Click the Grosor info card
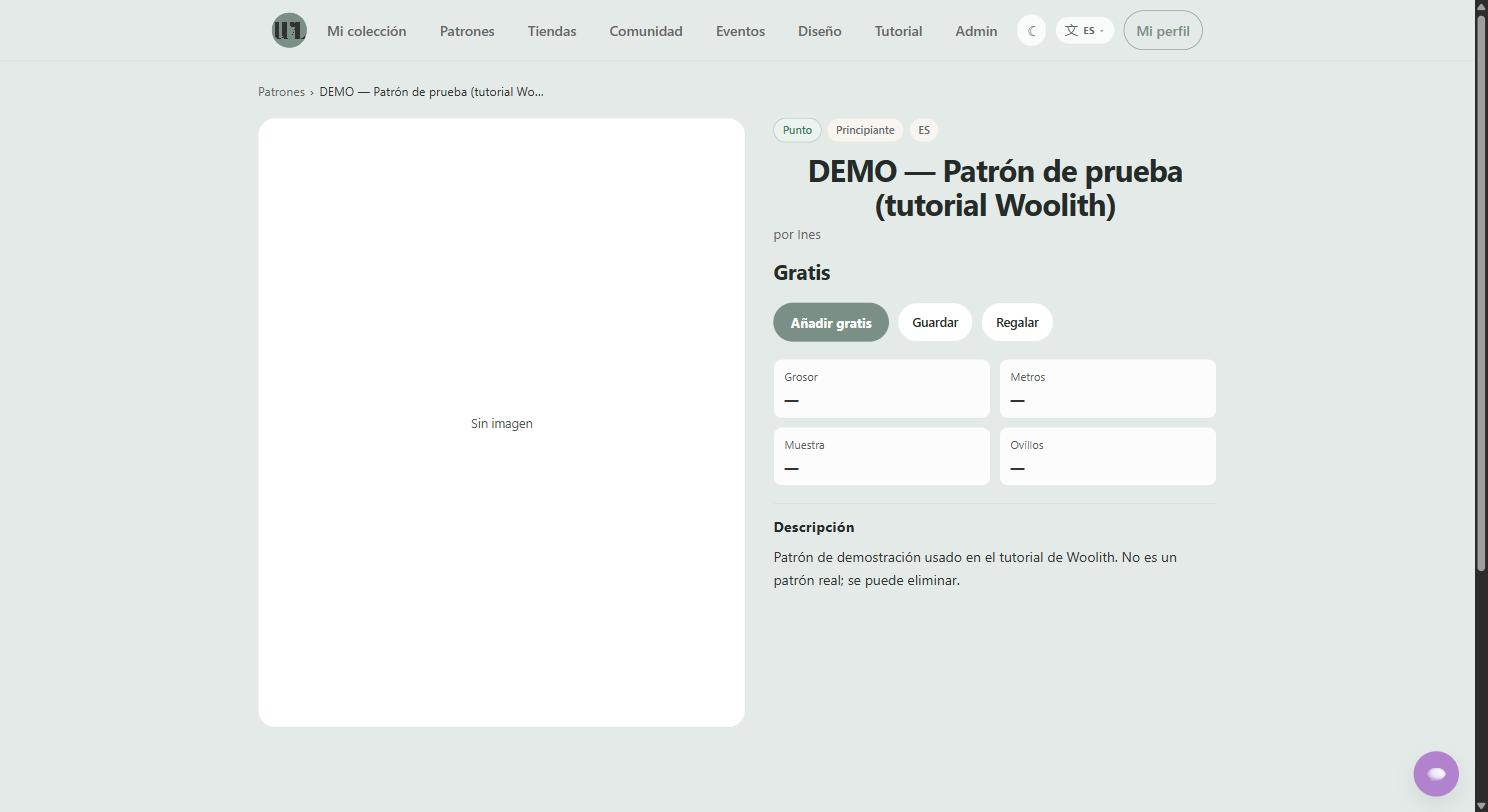Screen dimensions: 1488x812 [x=881, y=389]
